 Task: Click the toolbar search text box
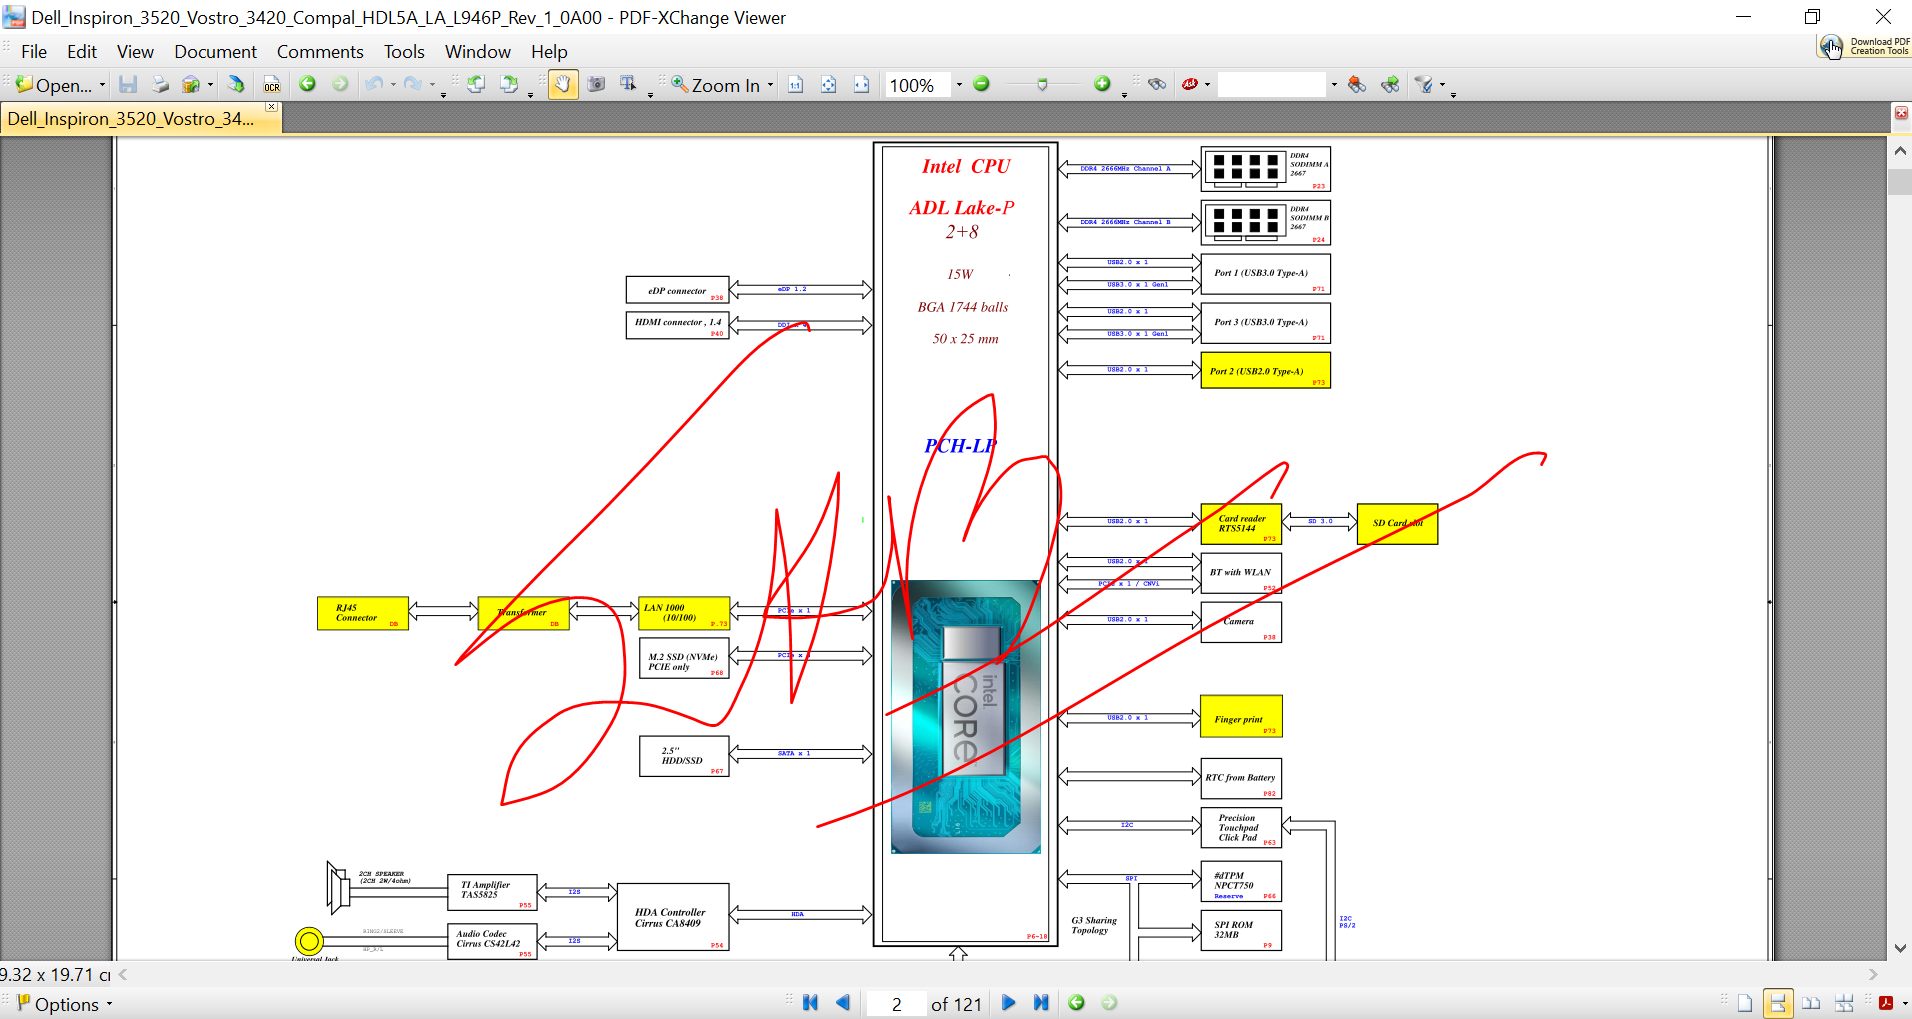pyautogui.click(x=1272, y=85)
